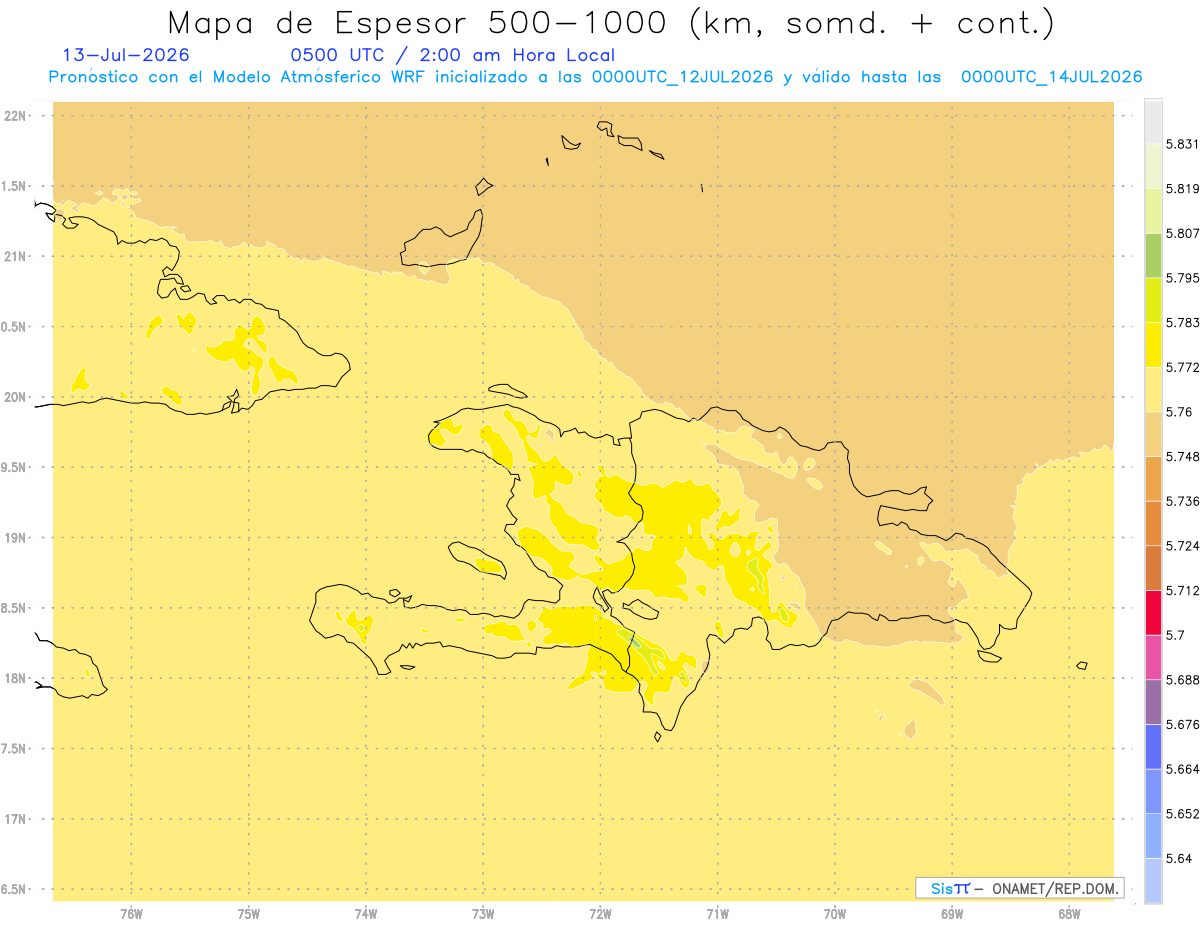Image resolution: width=1200 pixels, height=927 pixels.
Task: Click the legend value 5.7
Action: (1175, 635)
